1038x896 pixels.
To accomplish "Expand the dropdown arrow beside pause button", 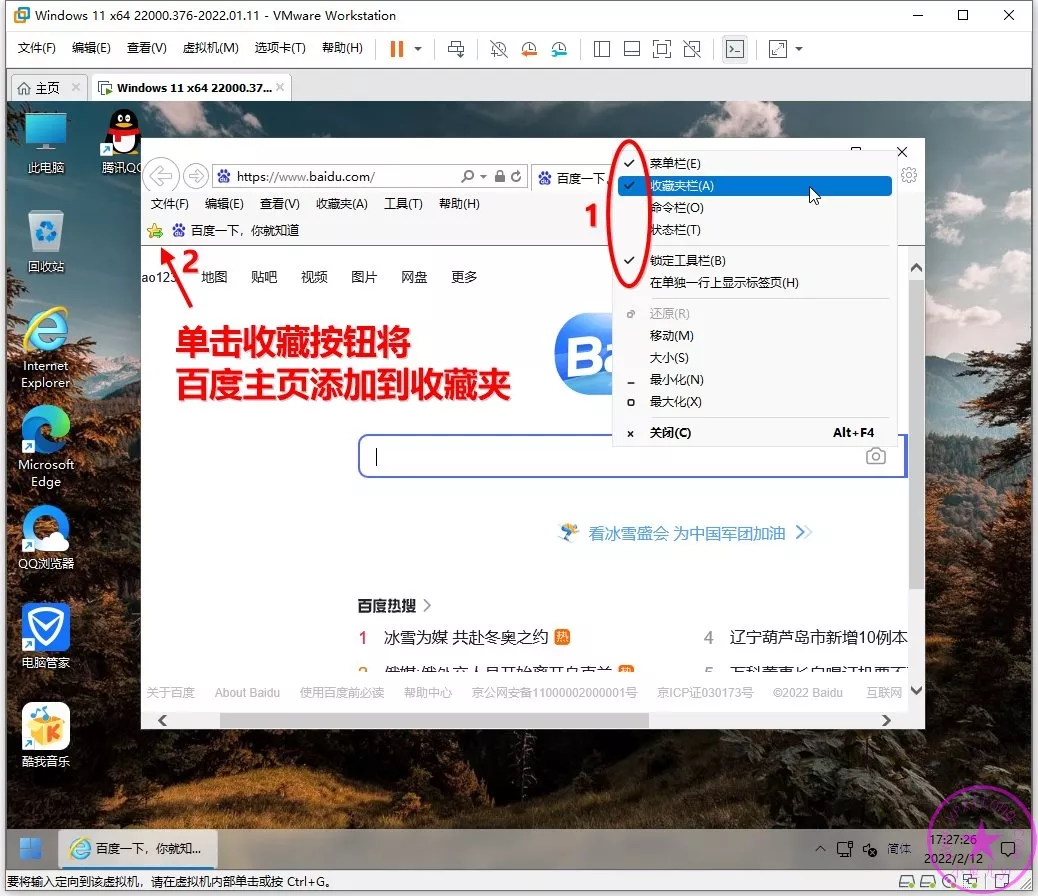I will (418, 49).
